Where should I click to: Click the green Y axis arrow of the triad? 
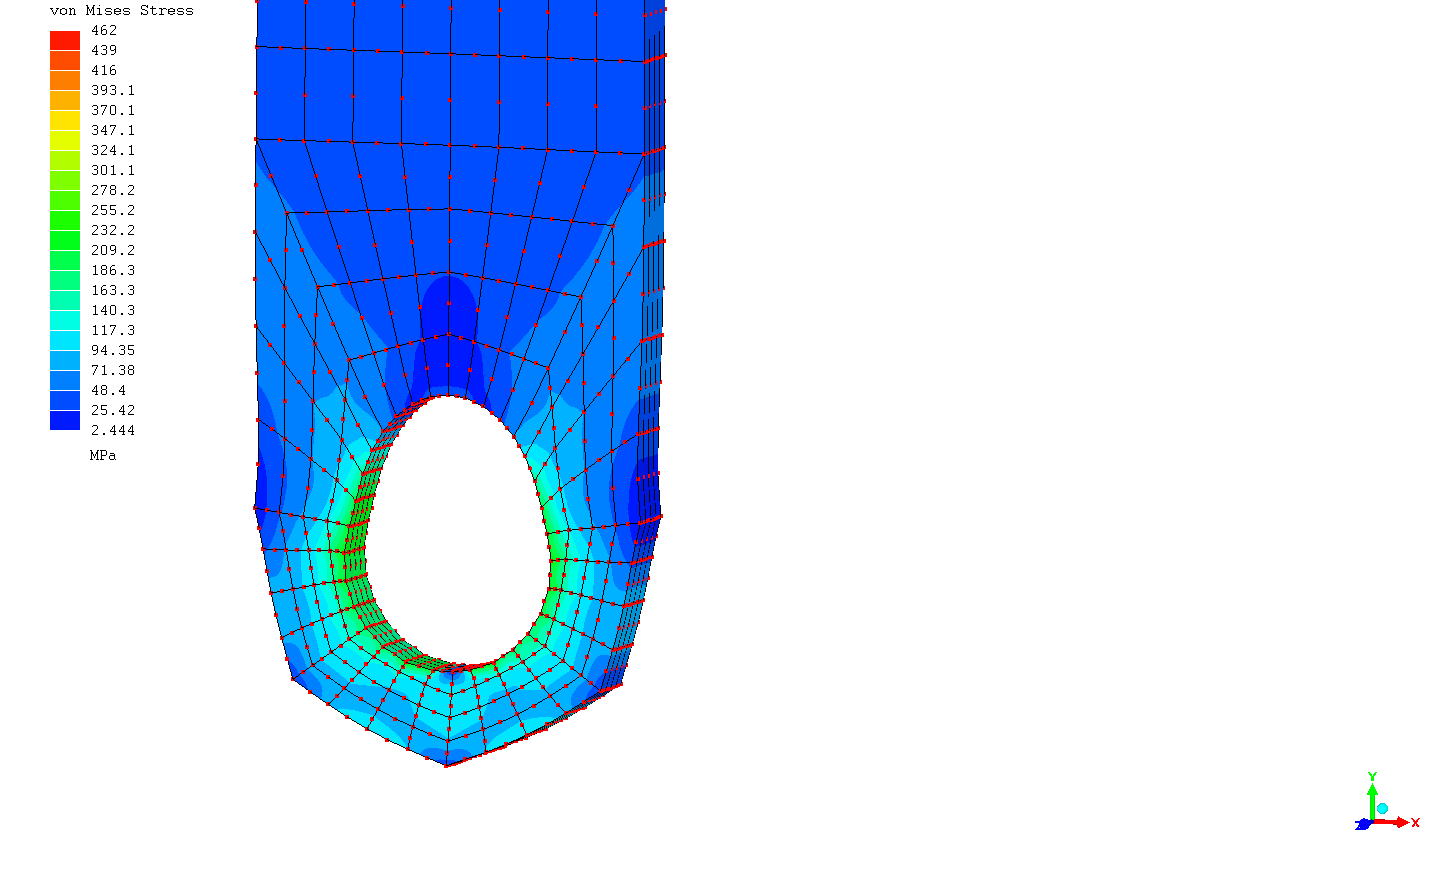click(1372, 802)
